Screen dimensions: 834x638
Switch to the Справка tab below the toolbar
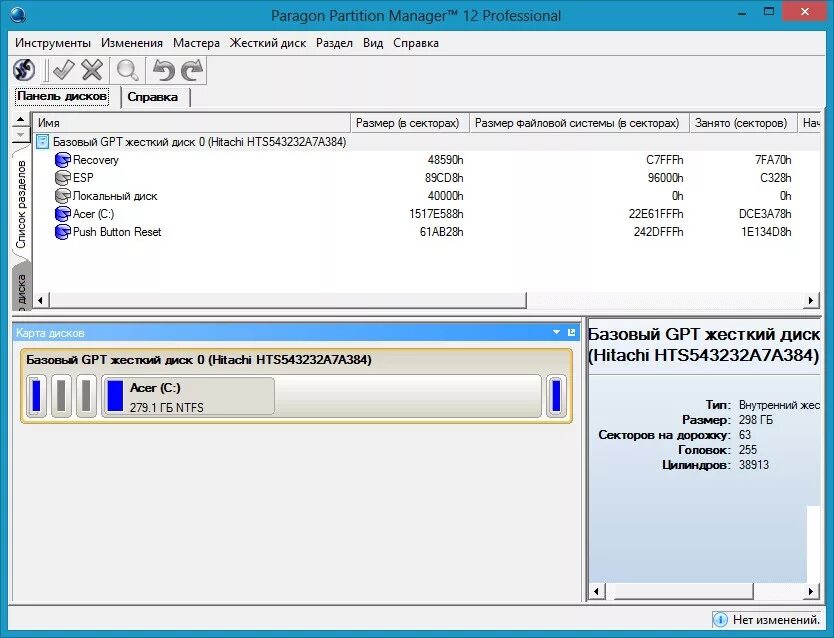point(153,97)
